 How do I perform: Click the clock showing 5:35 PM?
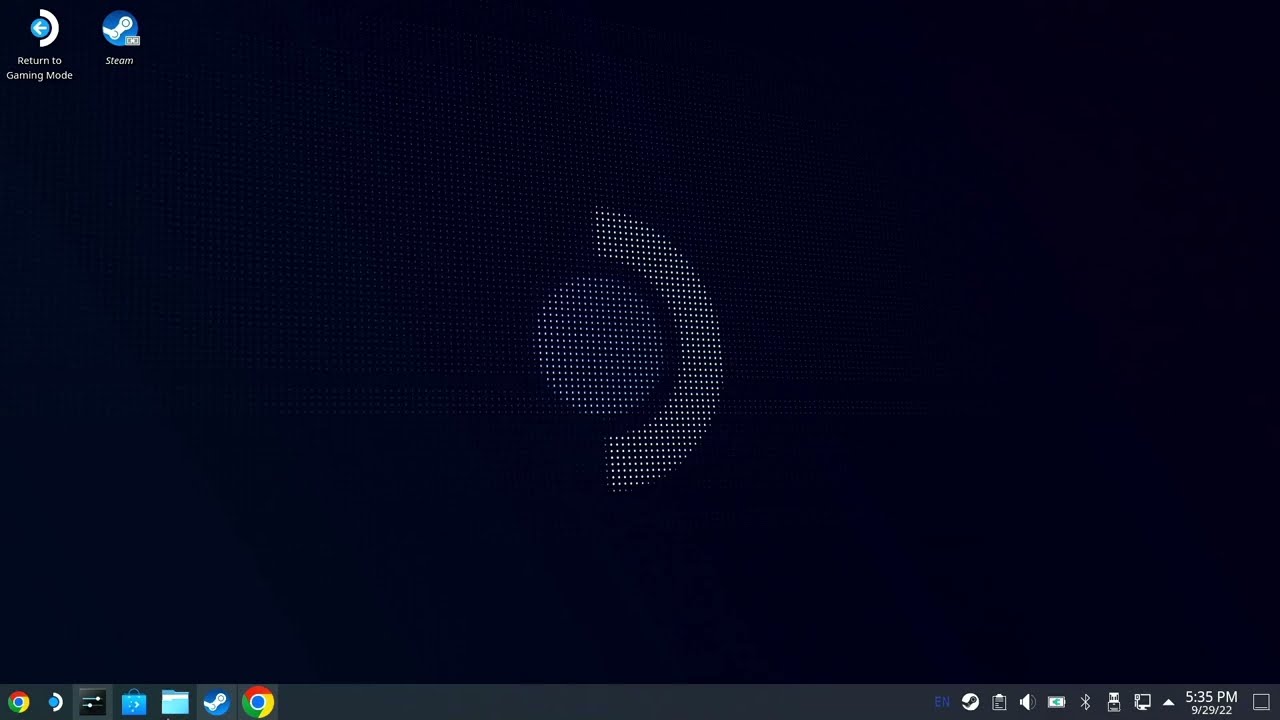click(x=1211, y=702)
